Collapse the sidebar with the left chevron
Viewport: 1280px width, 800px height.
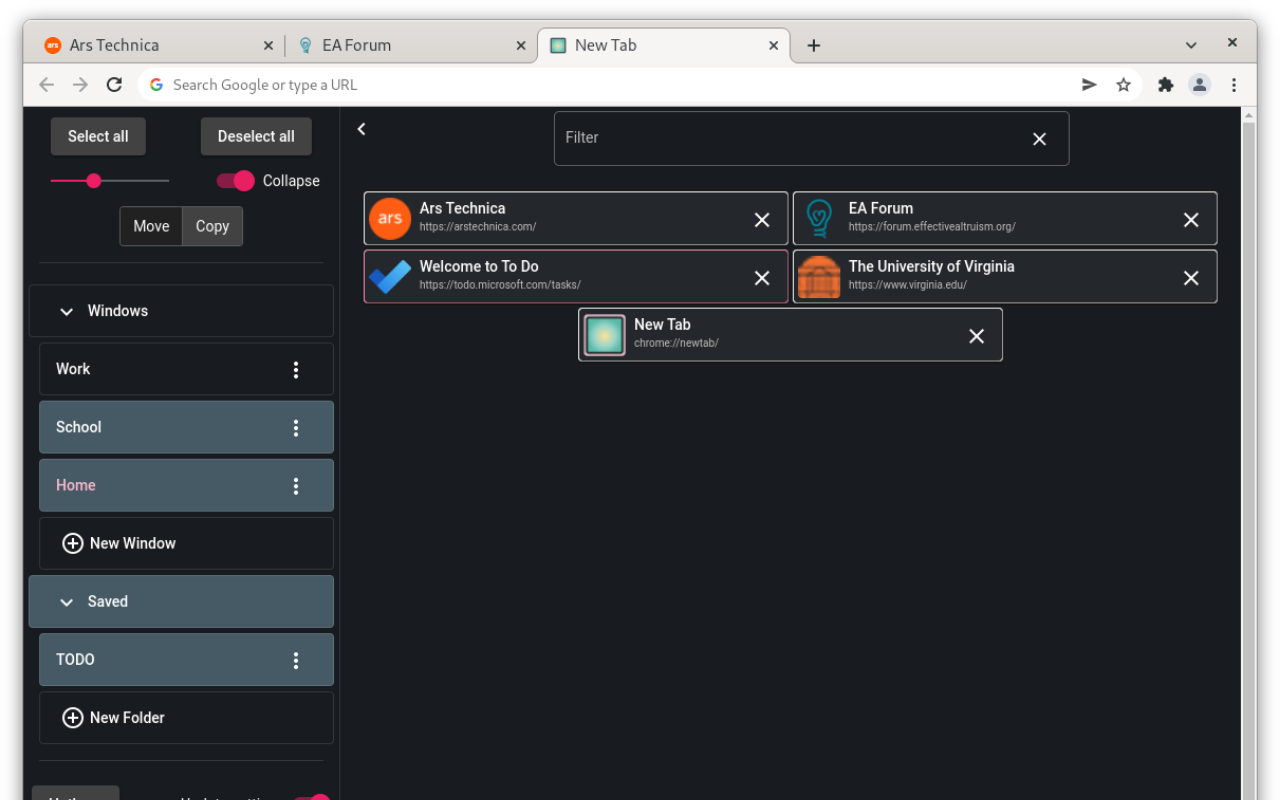pos(362,128)
